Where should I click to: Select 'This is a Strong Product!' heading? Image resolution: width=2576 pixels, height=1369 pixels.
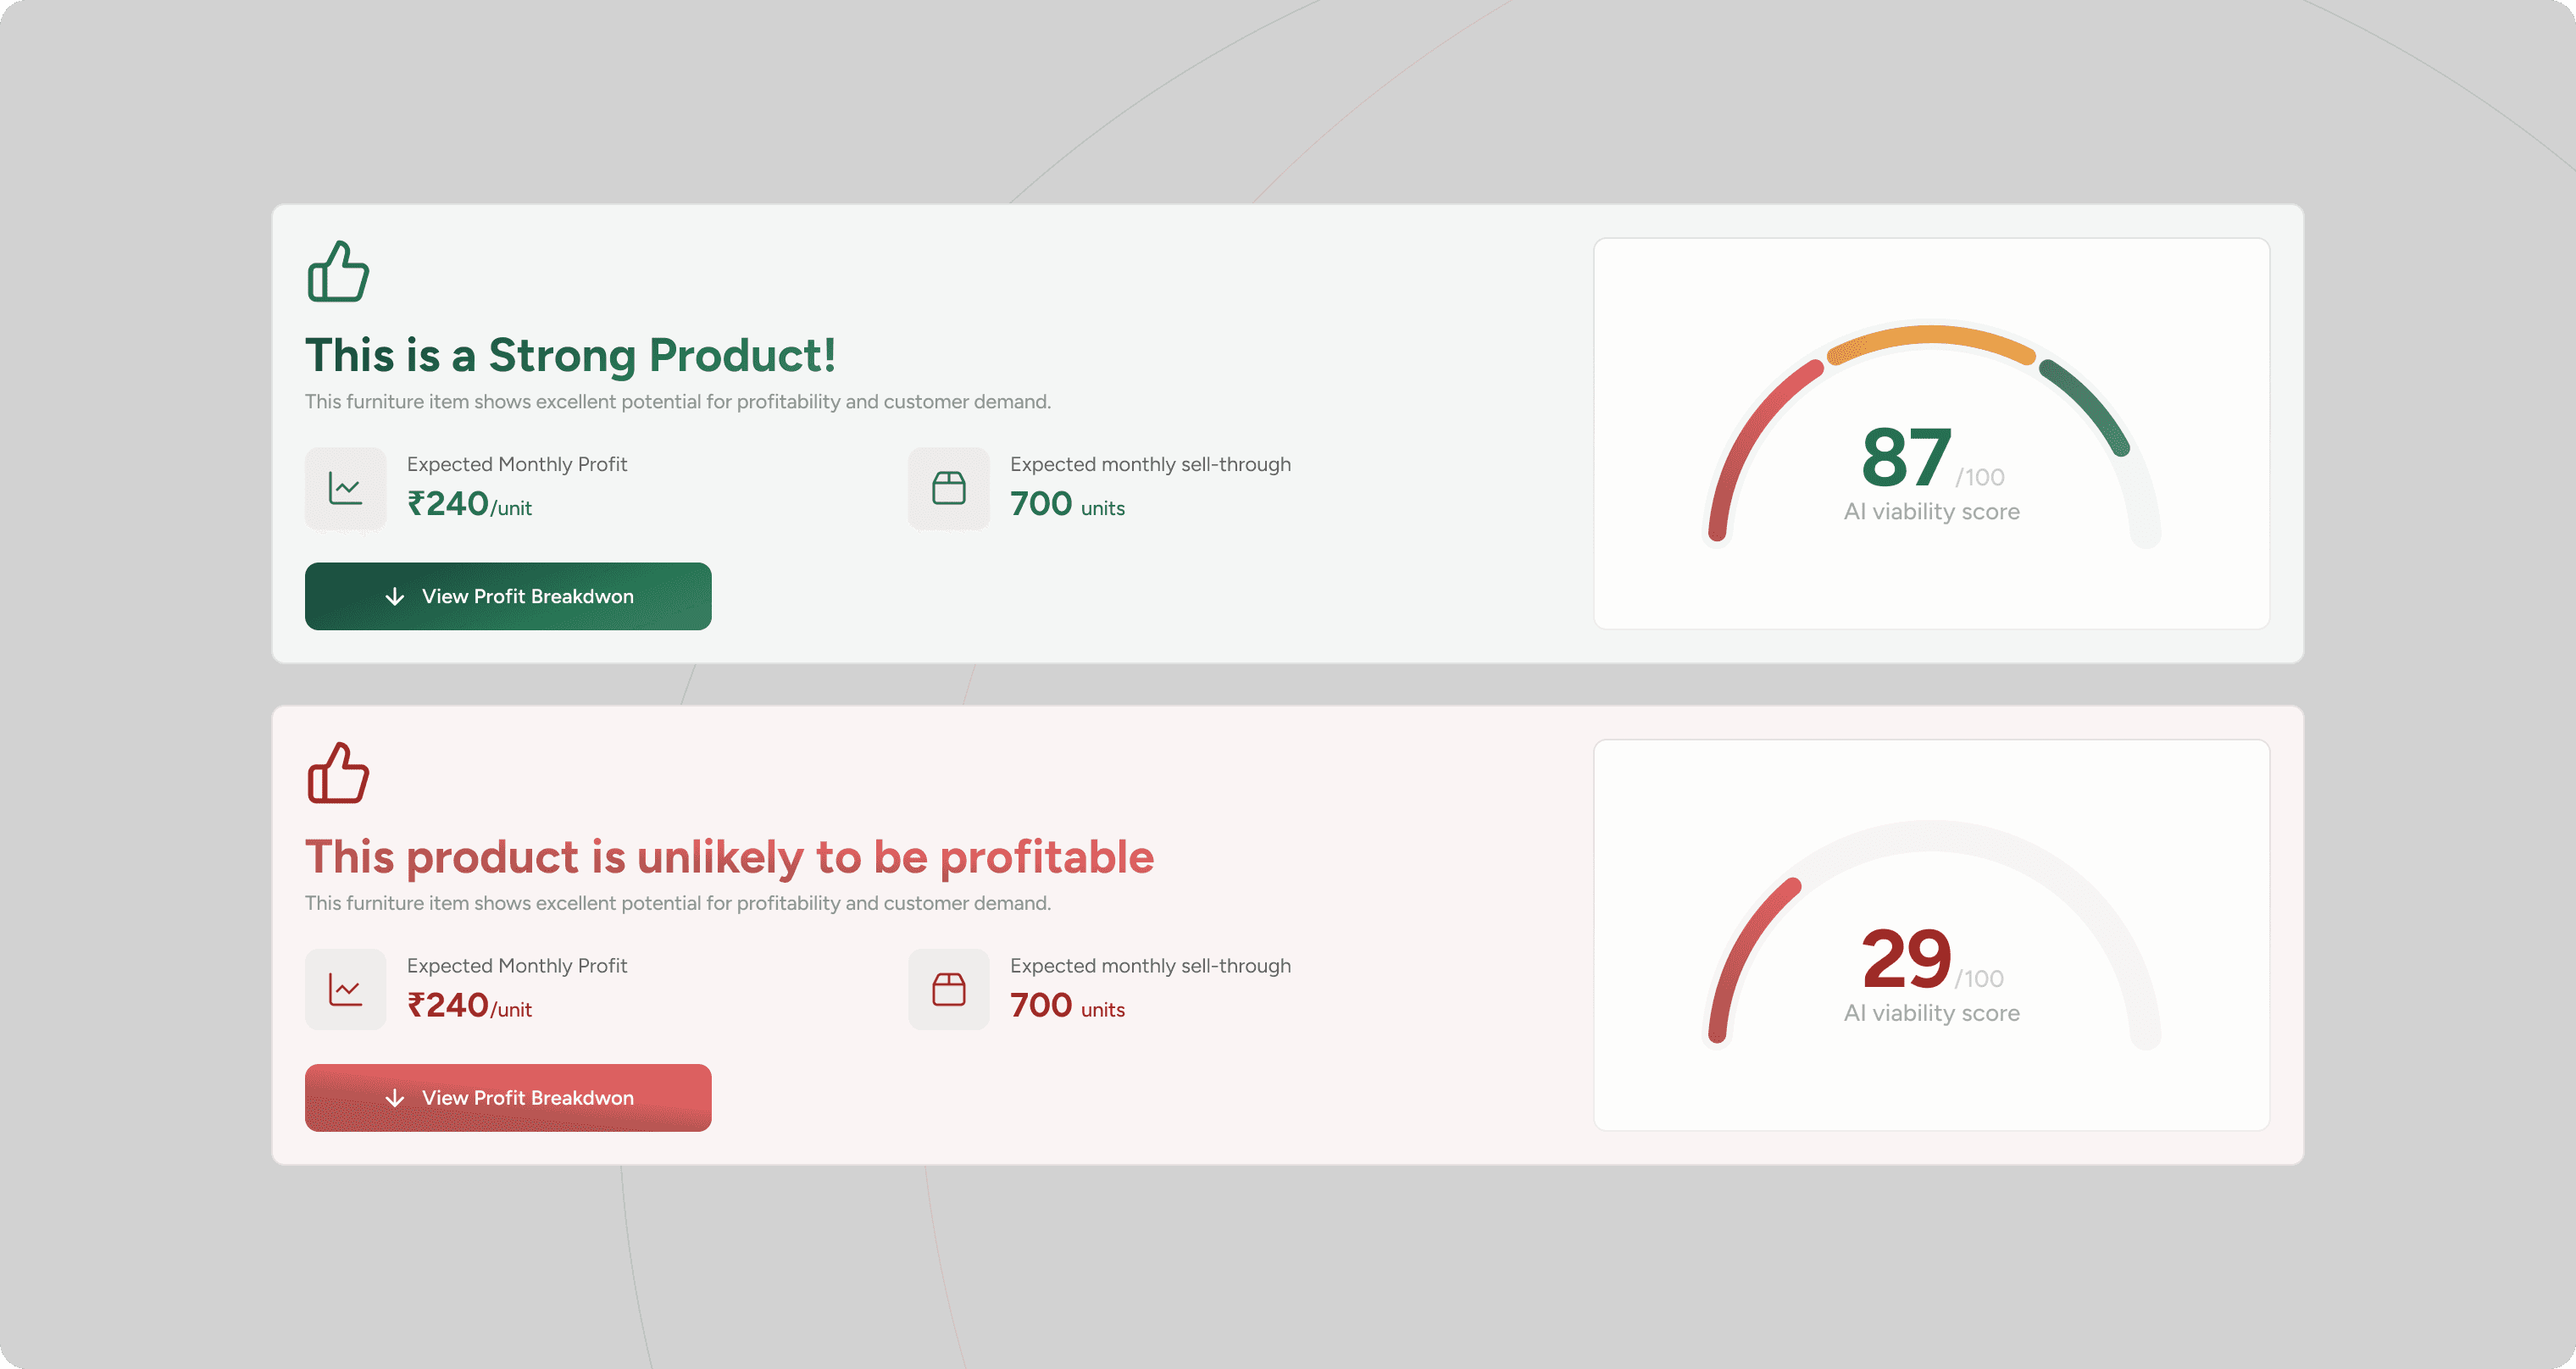[x=570, y=356]
